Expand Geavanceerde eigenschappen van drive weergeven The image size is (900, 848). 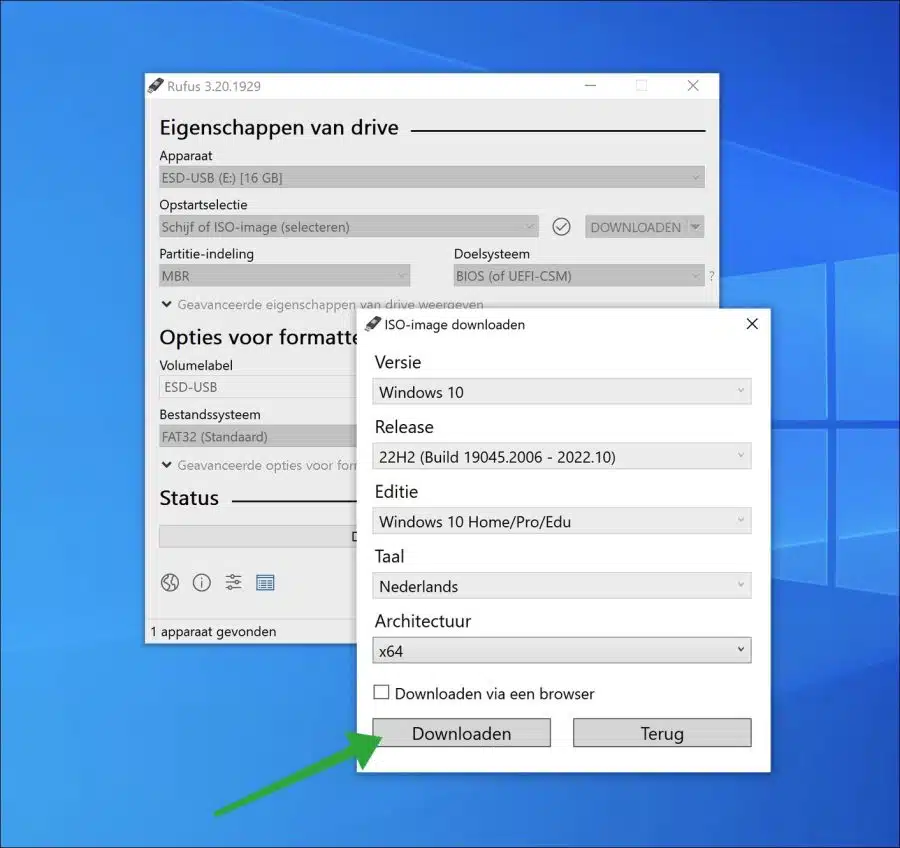click(x=322, y=304)
